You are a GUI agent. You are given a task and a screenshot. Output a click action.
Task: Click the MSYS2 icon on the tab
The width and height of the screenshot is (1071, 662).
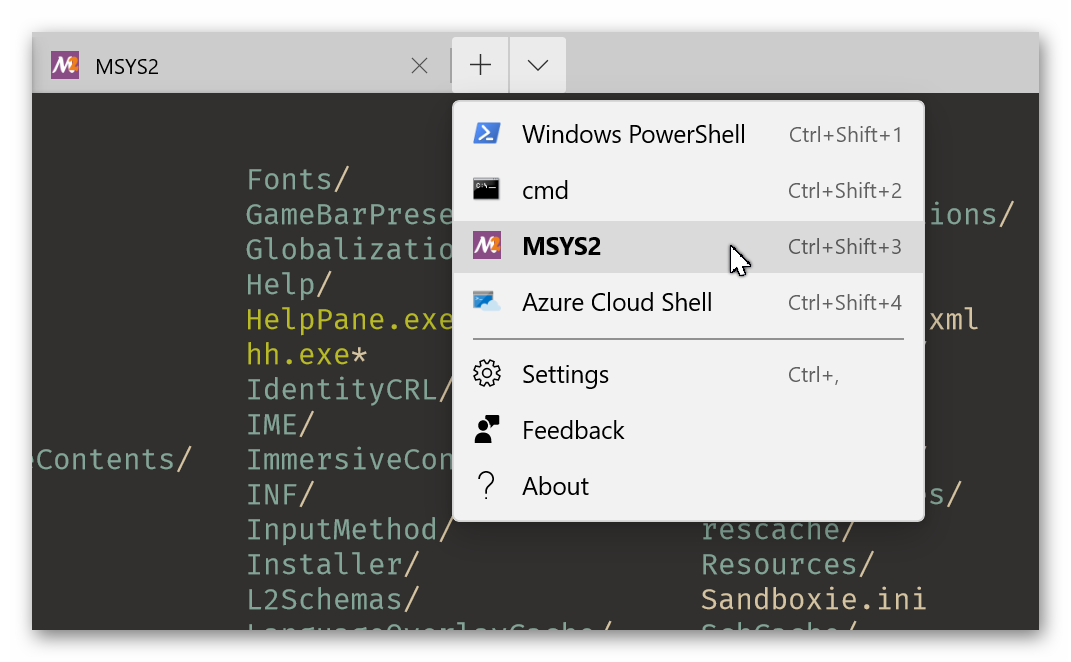65,66
